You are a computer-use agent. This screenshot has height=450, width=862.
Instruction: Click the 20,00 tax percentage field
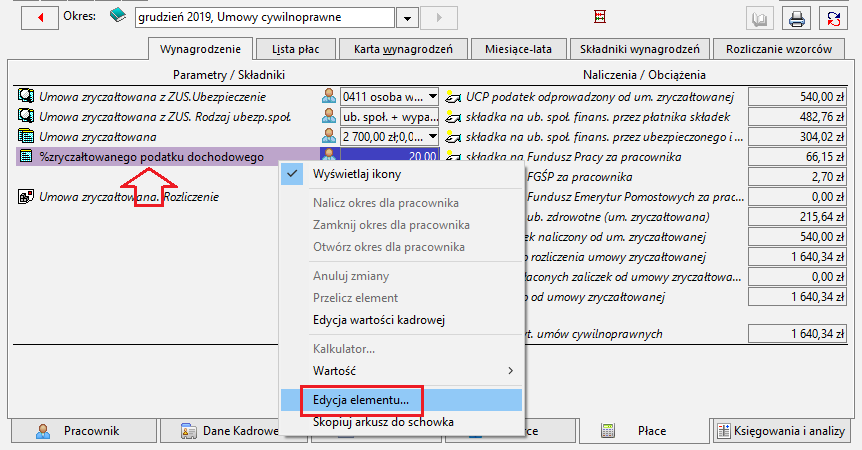(x=389, y=157)
